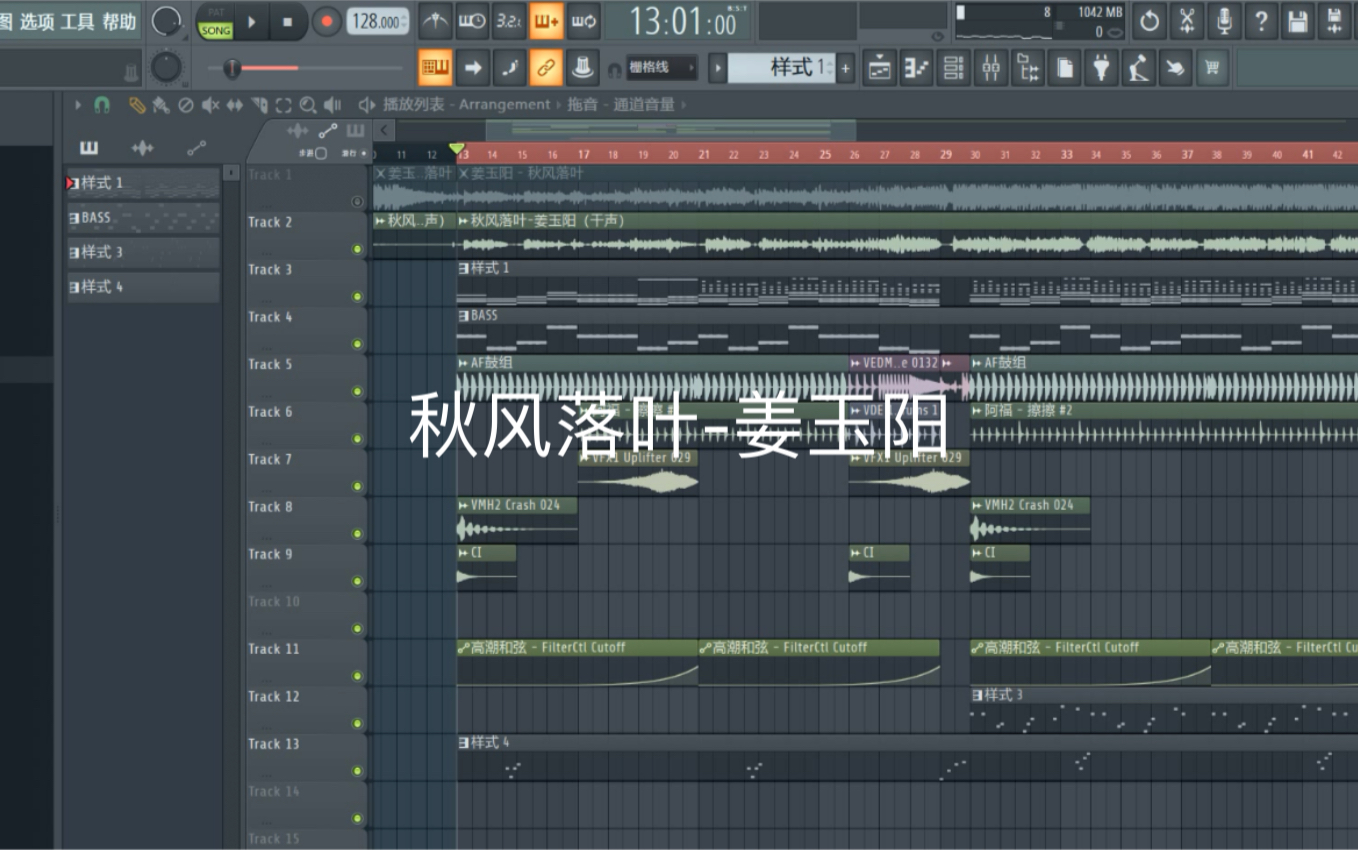Click the record button
This screenshot has width=1358, height=850.
[326, 21]
